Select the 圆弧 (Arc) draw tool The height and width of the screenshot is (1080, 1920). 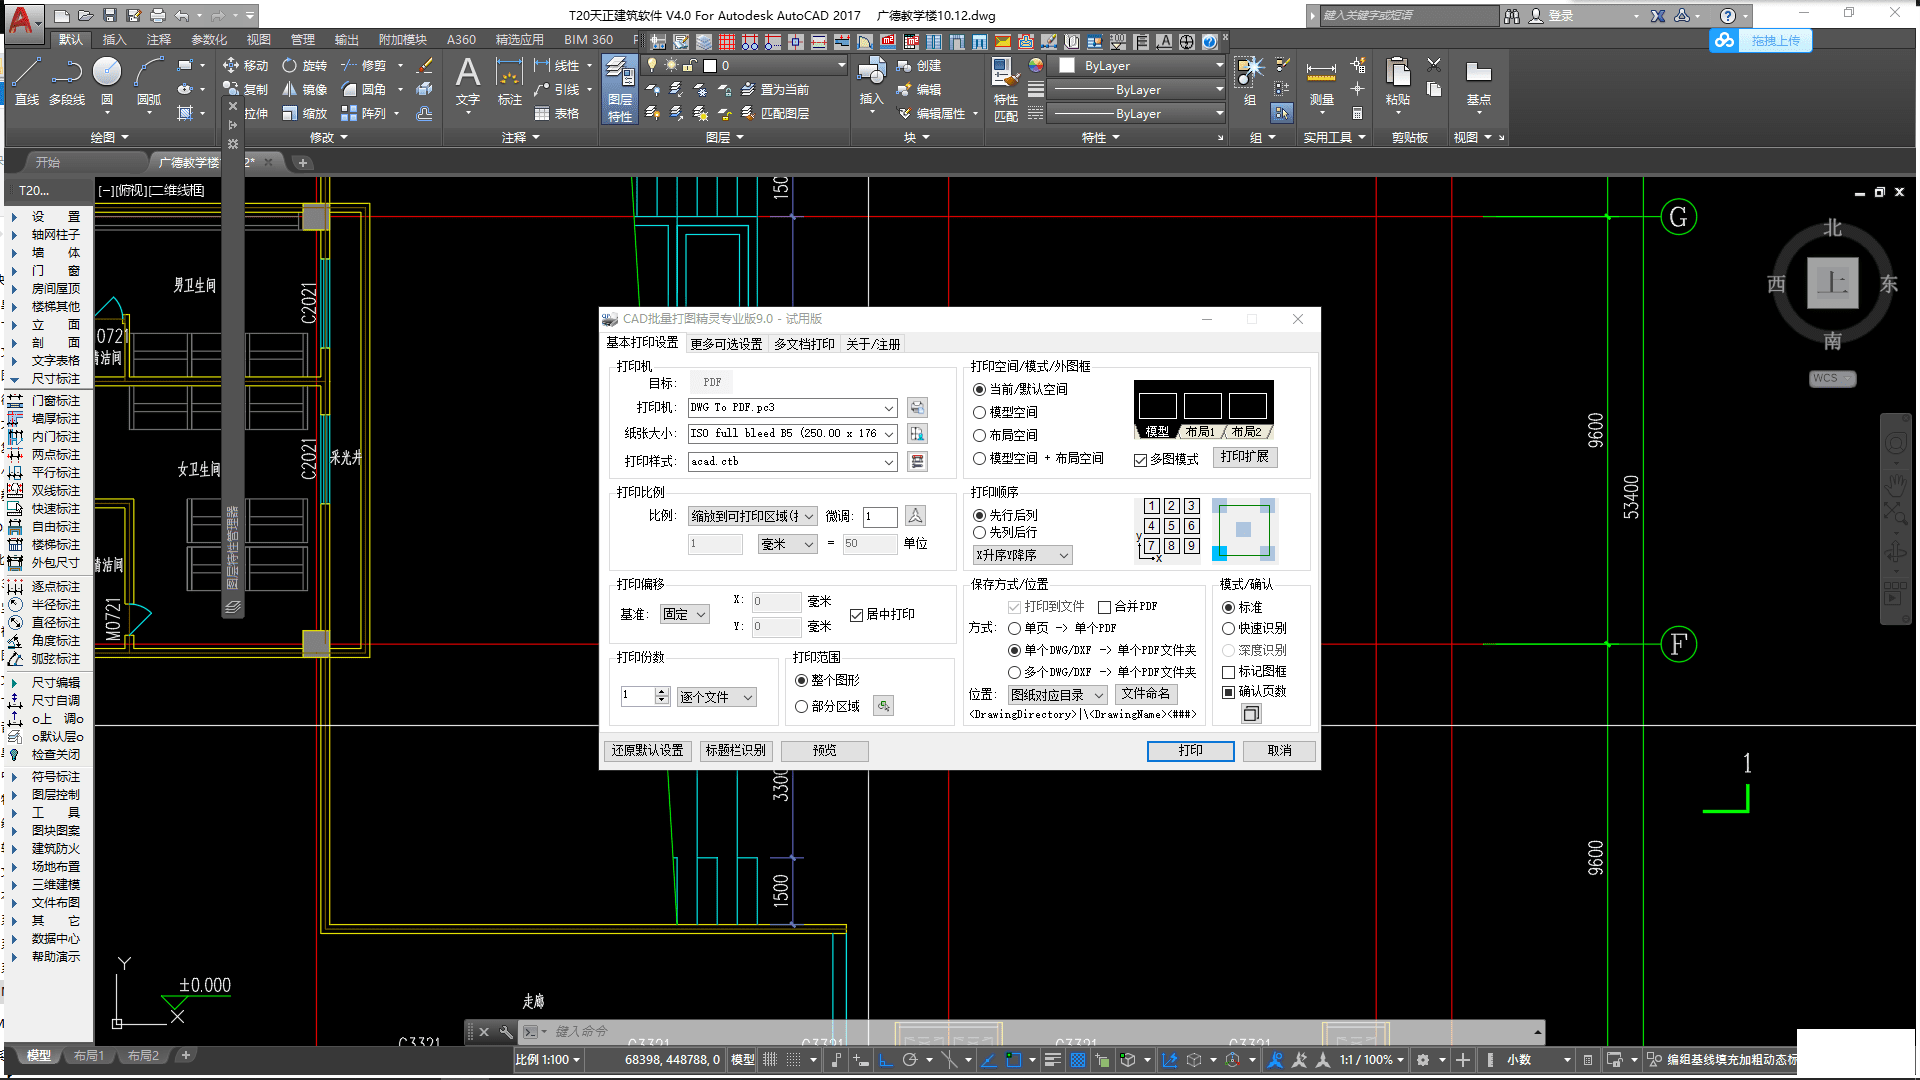point(149,80)
